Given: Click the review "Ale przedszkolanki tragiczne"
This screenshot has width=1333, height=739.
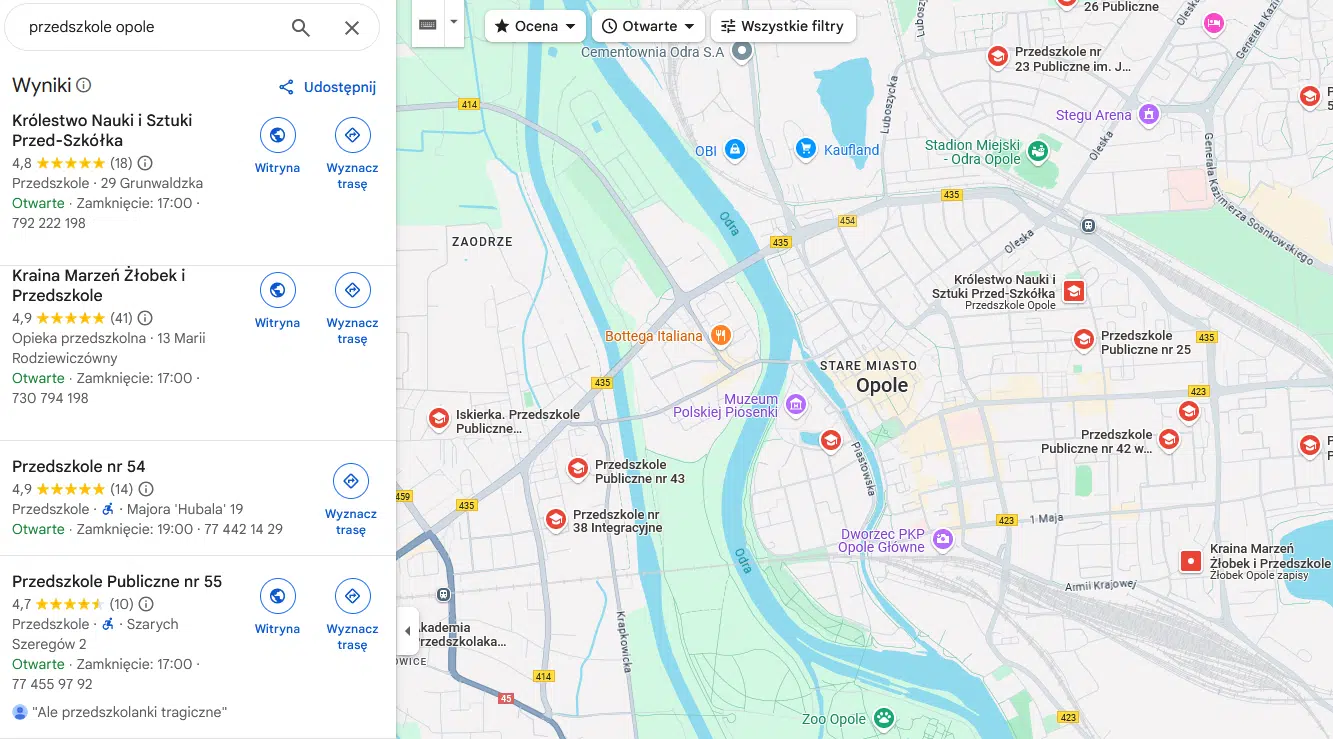Looking at the screenshot, I should point(130,712).
